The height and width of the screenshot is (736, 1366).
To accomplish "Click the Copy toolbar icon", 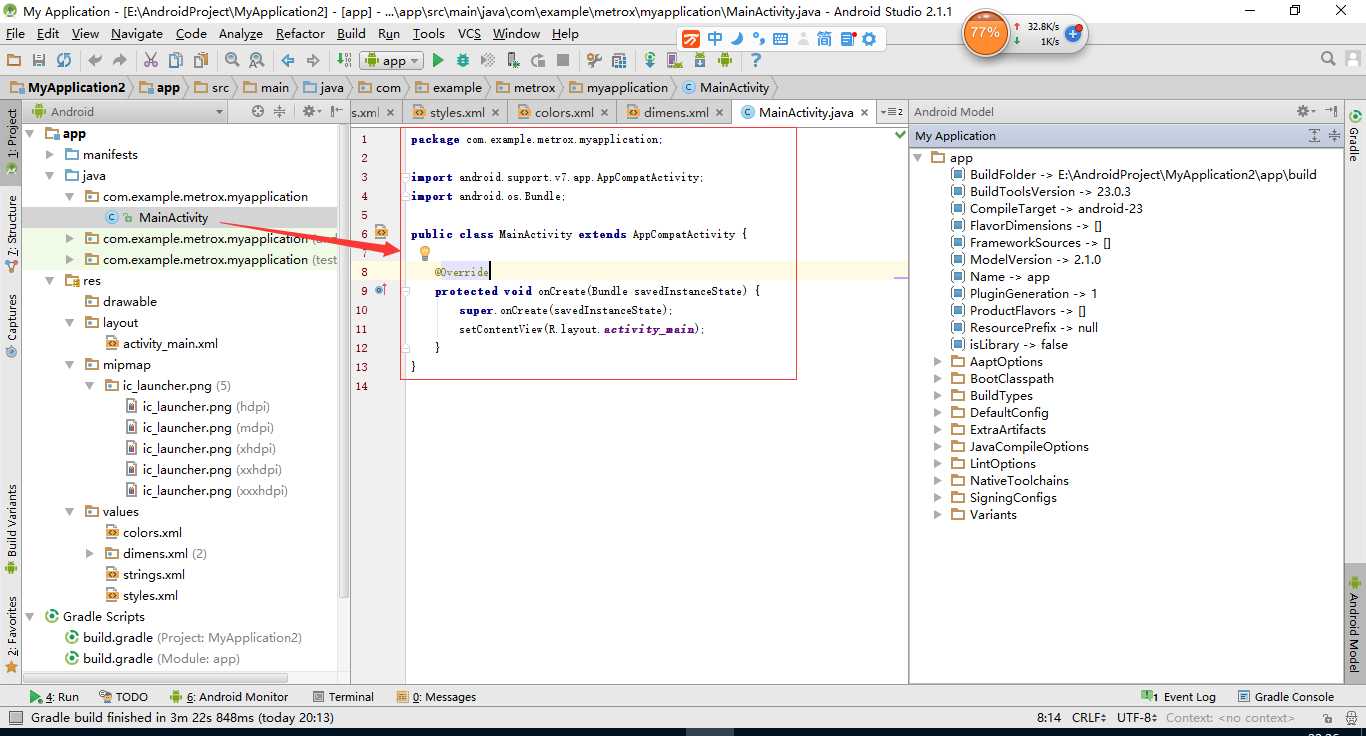I will tap(175, 61).
